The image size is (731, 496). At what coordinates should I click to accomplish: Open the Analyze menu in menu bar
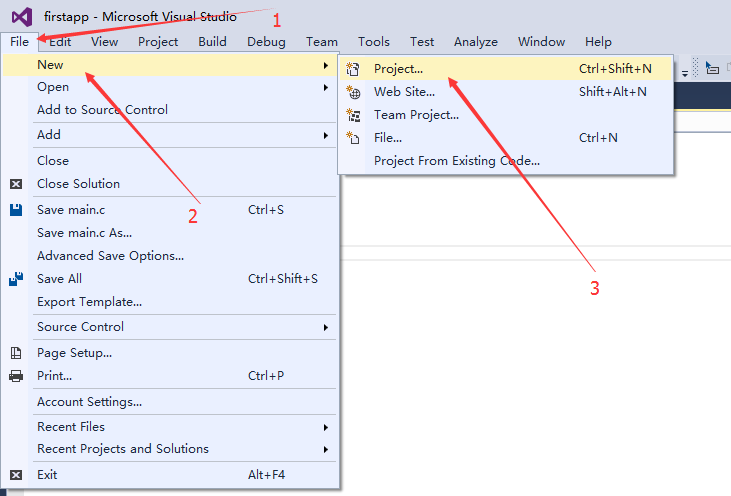pyautogui.click(x=475, y=42)
